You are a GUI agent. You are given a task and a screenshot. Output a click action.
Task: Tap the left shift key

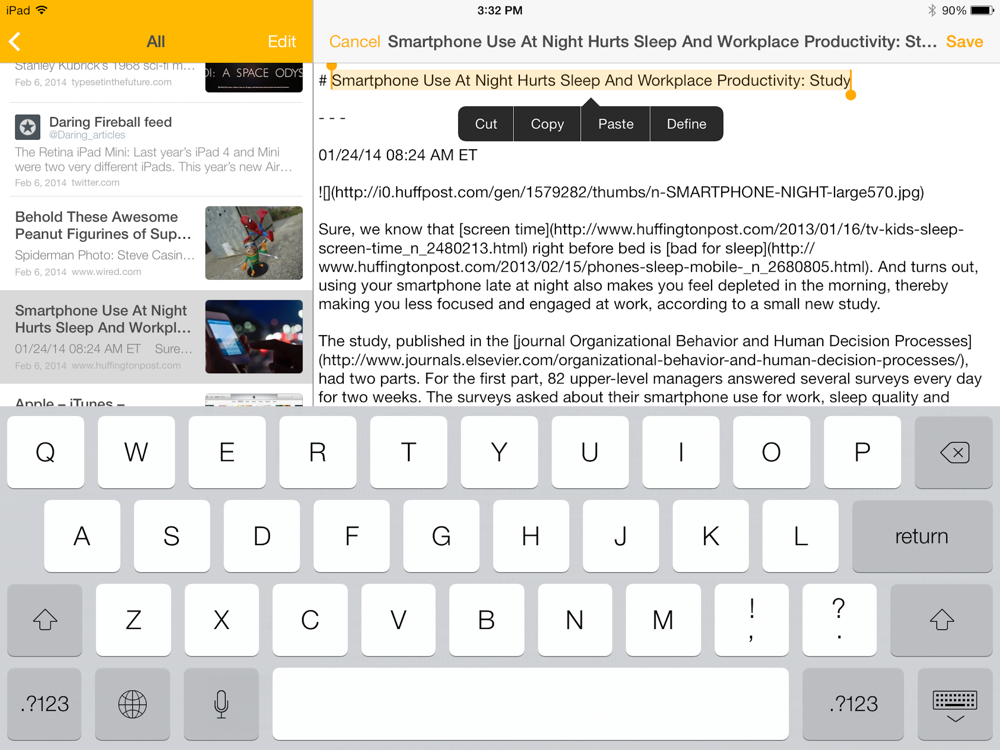[x=45, y=620]
